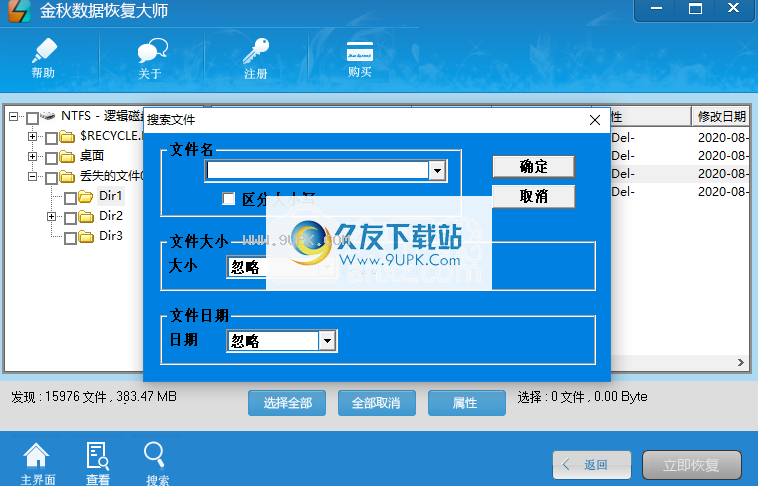Viewport: 758px width, 486px height.
Task: Expand the 桌面 tree node
Action: point(32,156)
